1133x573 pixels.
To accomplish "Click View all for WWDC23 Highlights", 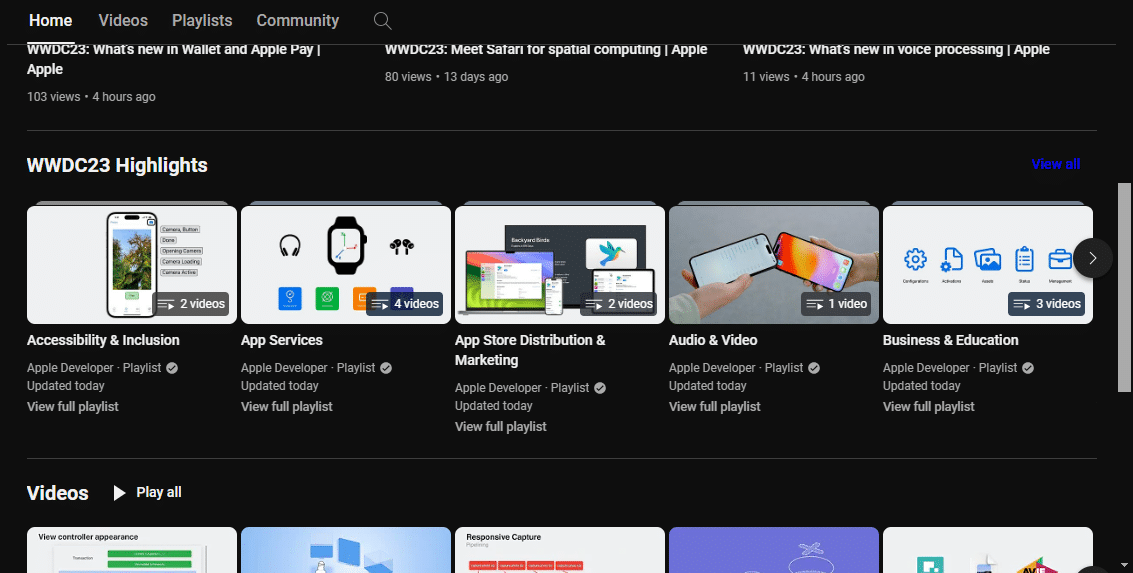I will tap(1055, 164).
